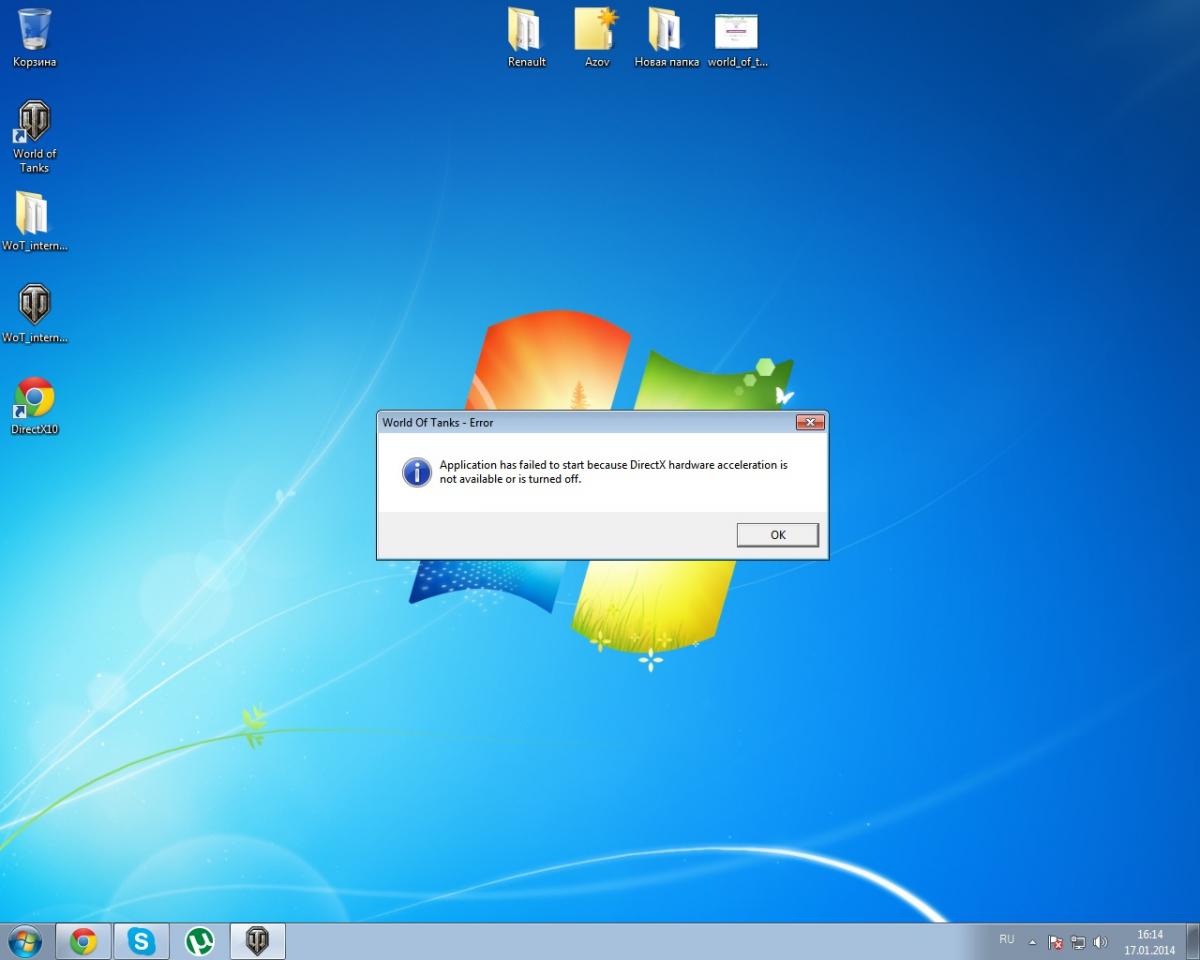
Task: Expand hidden system tray icons arrow
Action: pos(1033,942)
